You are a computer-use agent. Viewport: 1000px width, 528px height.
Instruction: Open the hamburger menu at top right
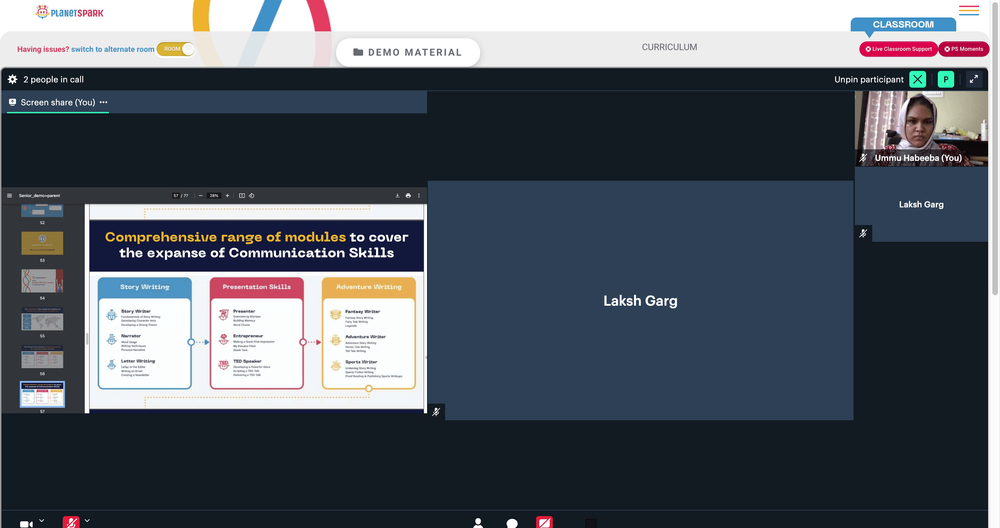coord(969,10)
